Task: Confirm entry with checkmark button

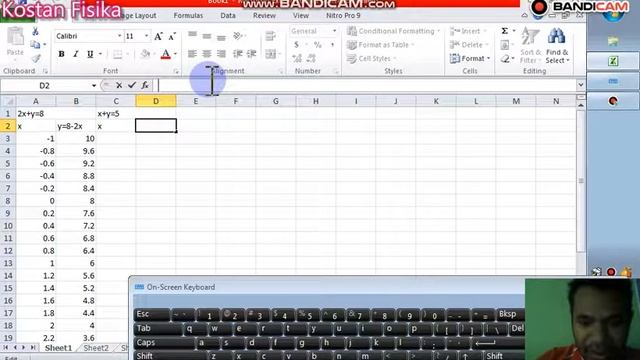Action: (x=131, y=85)
